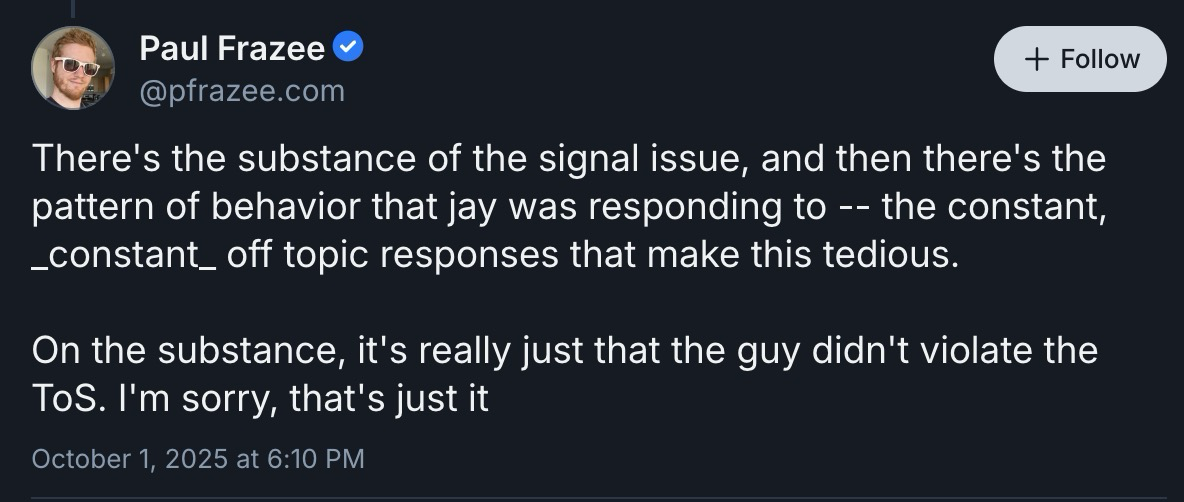
Task: Click the "_constant_" word in the post
Action: point(124,254)
